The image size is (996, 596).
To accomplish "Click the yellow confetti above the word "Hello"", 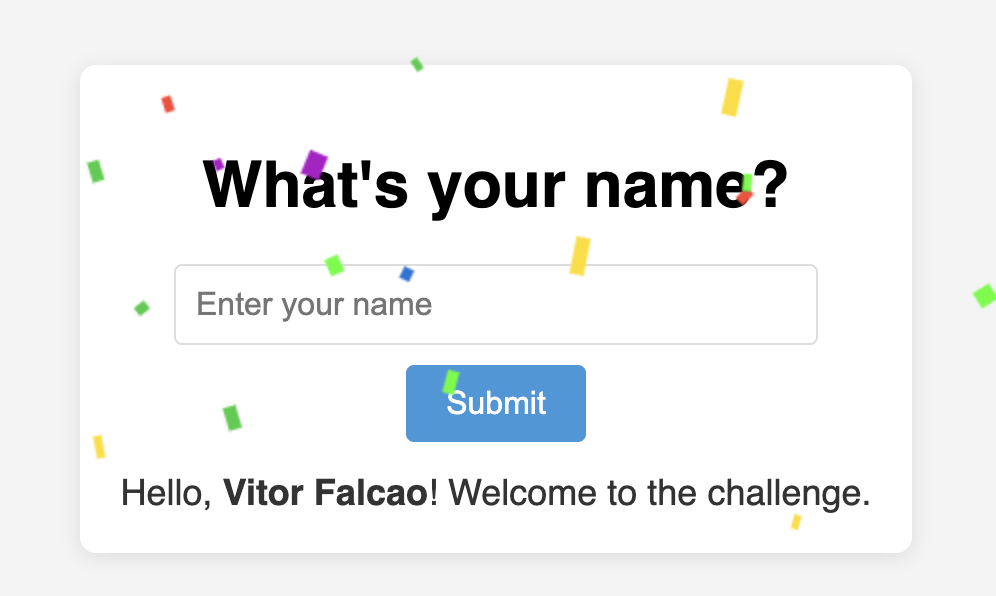I will click(x=99, y=447).
